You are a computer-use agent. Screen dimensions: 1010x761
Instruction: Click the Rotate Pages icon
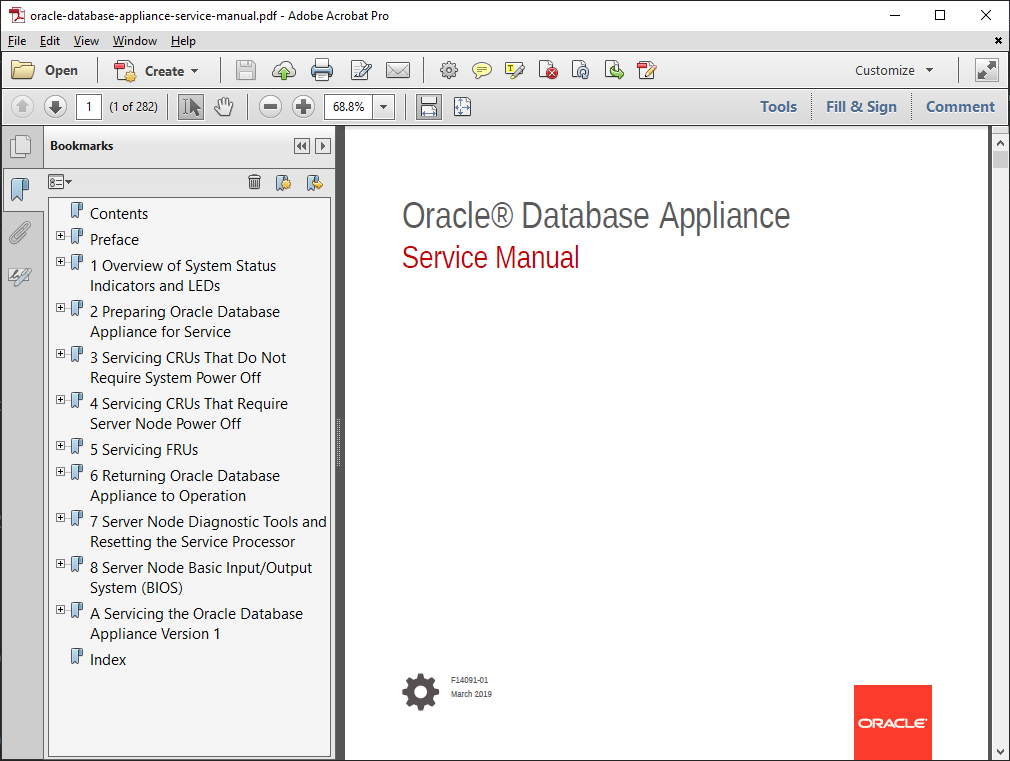[580, 70]
